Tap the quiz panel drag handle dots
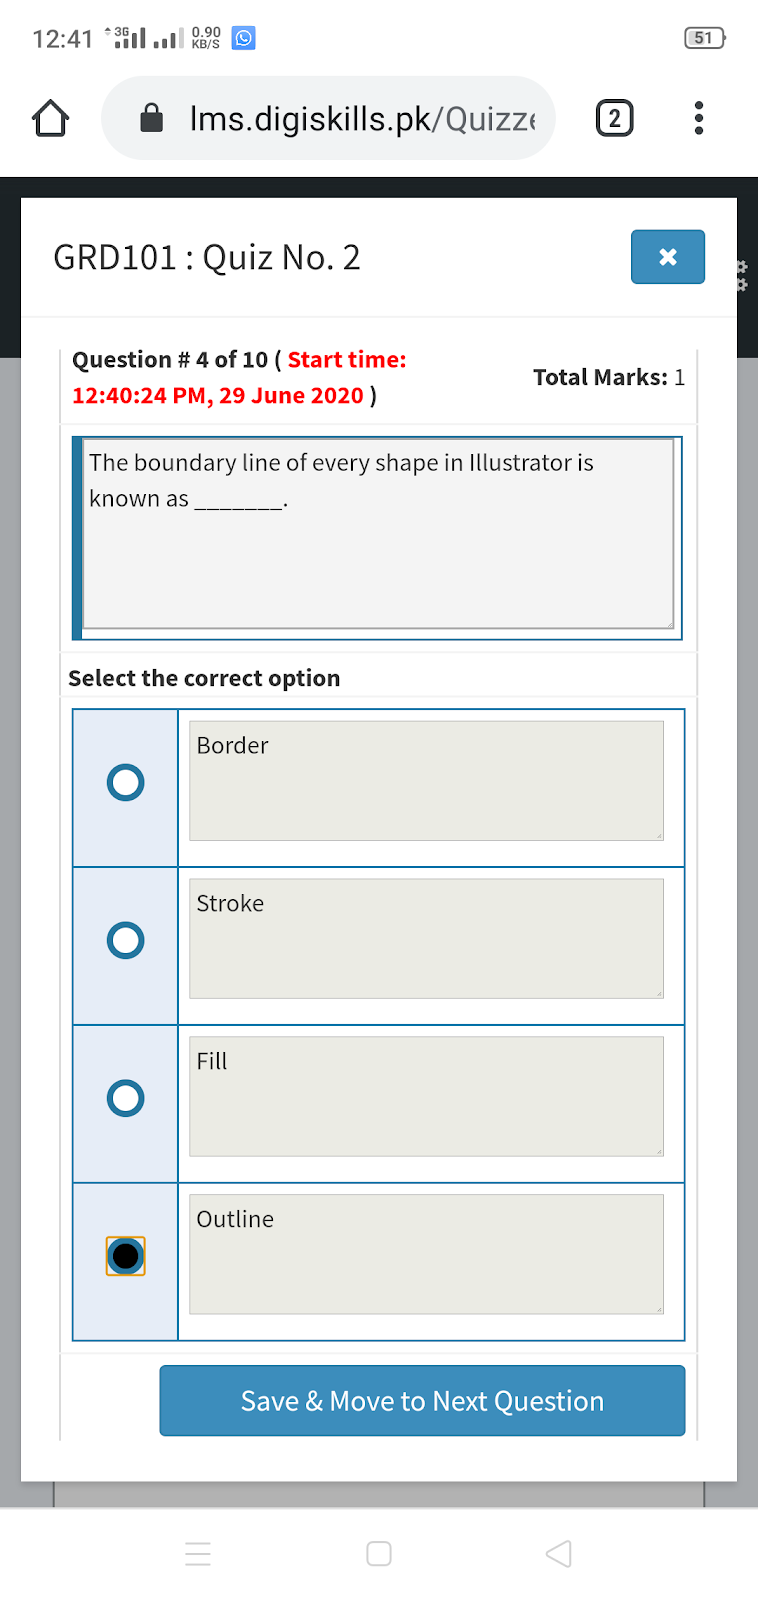758x1600 pixels. click(741, 277)
